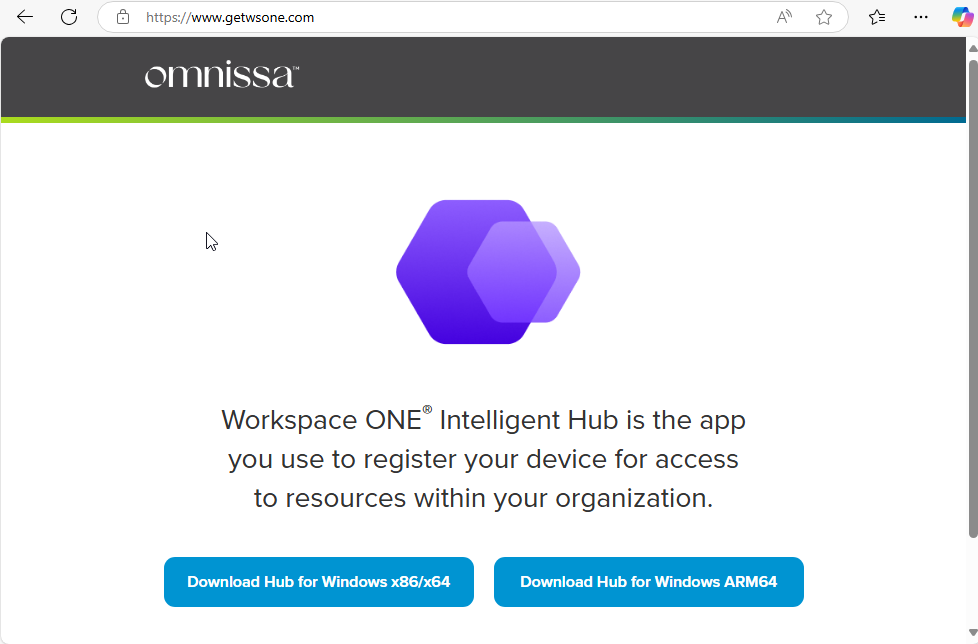Screen dimensions: 978x644
Task: Refresh the getwsone.com page
Action: [x=69, y=17]
